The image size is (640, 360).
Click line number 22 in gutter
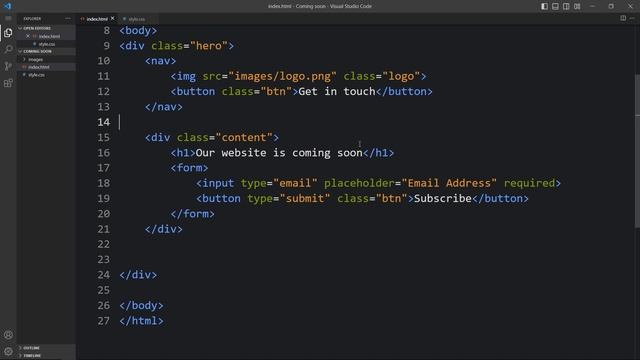(x=103, y=244)
